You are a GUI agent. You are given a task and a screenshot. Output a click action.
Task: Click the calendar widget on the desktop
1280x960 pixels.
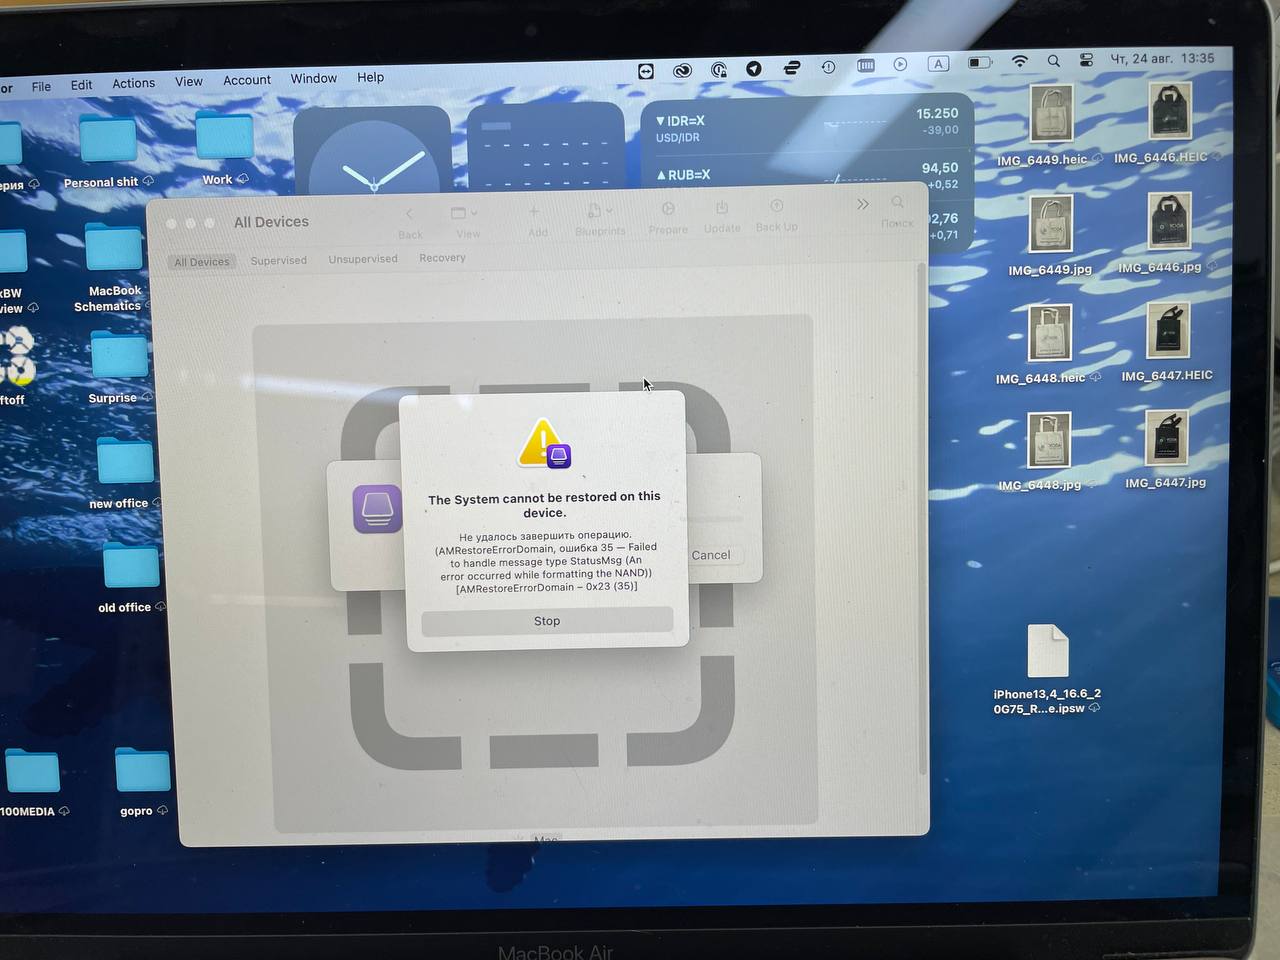pyautogui.click(x=546, y=147)
